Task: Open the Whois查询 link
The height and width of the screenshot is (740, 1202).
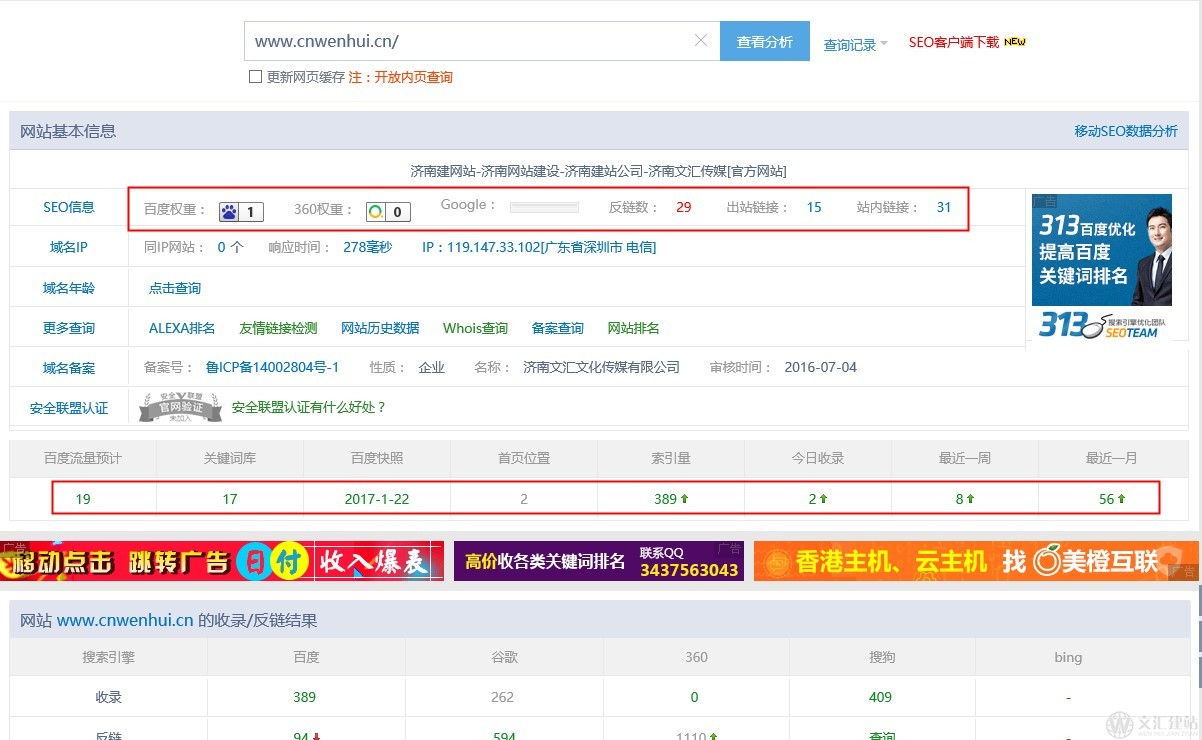Action: (x=475, y=328)
